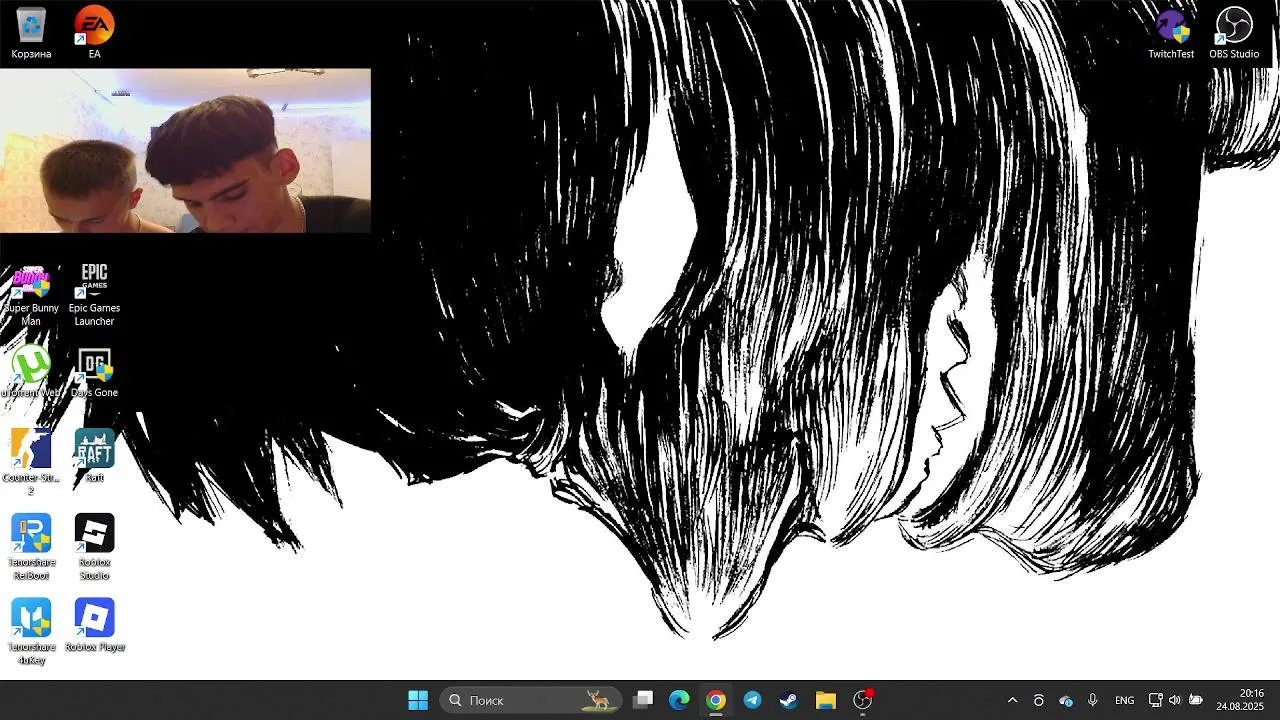Select the Raft game desktop icon
Image resolution: width=1280 pixels, height=720 pixels.
click(x=94, y=457)
